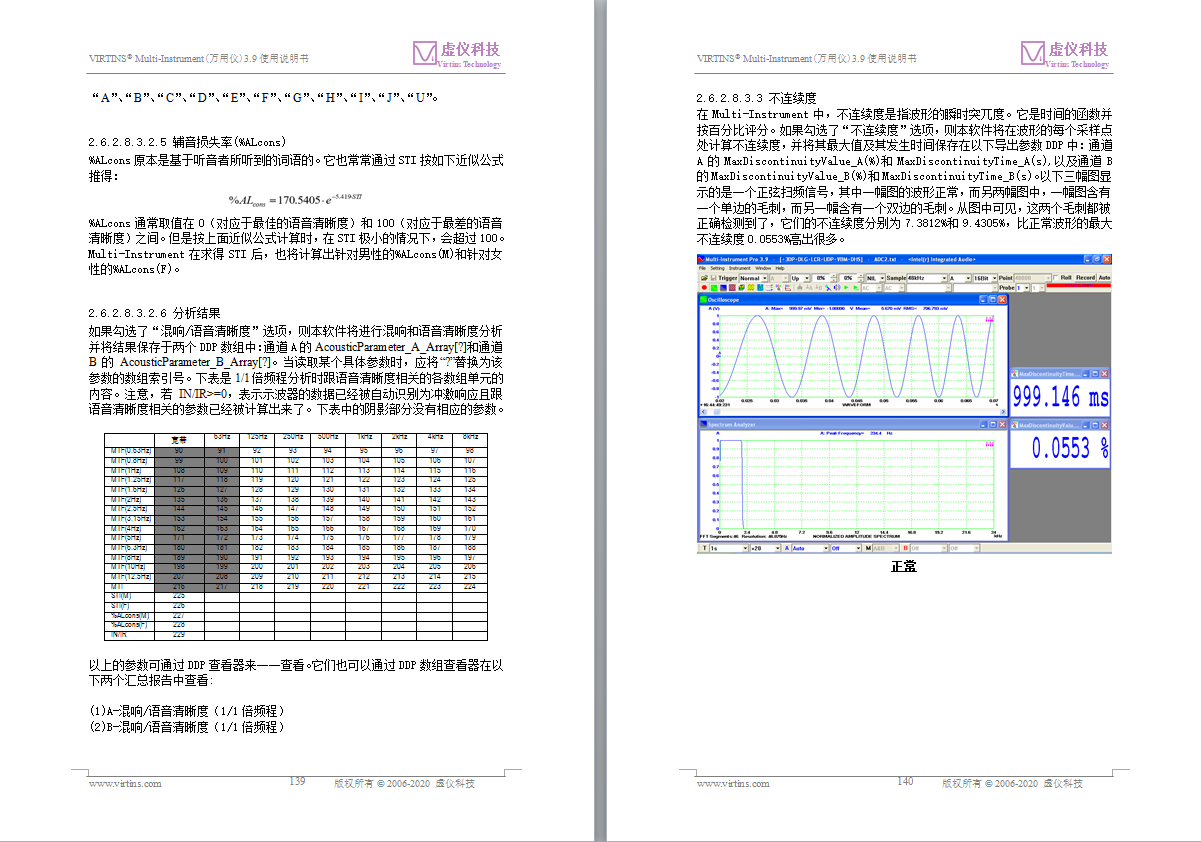
Task: Click the red input level bar
Action: [1079, 285]
